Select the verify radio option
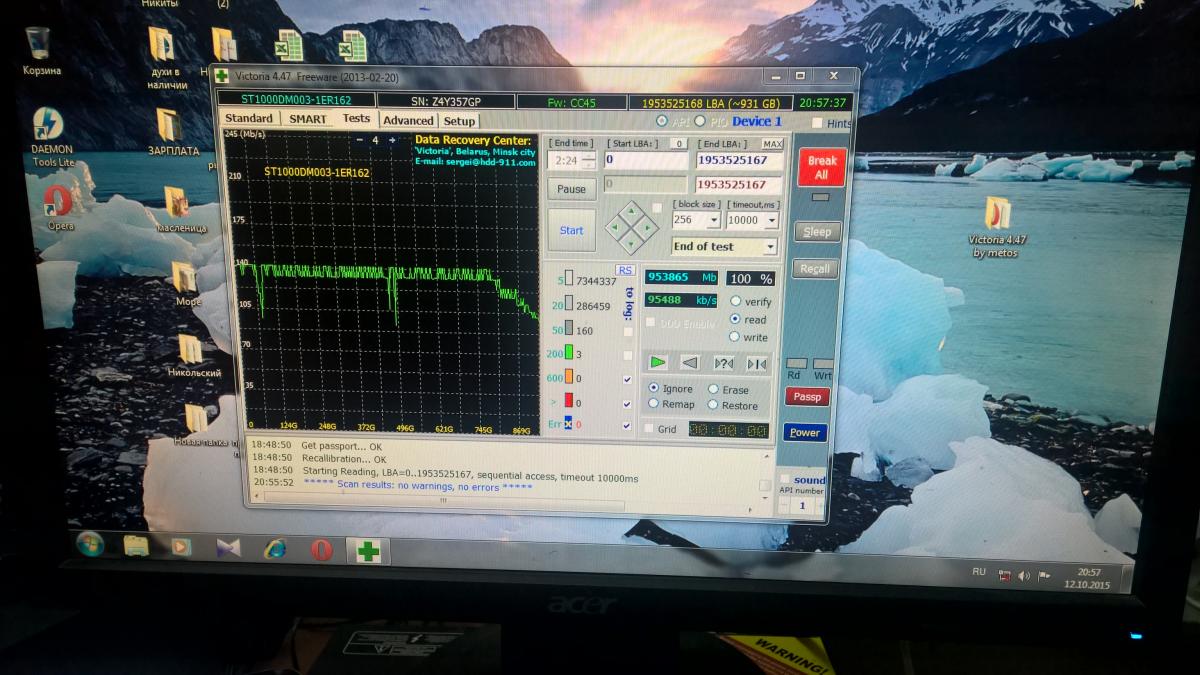1200x675 pixels. (x=737, y=301)
